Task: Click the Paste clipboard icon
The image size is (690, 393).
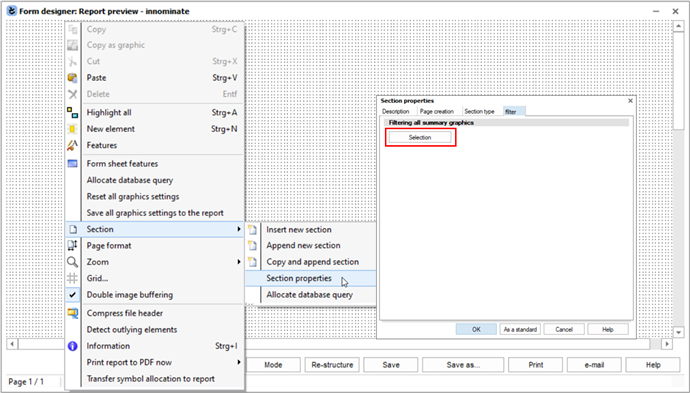Action: pyautogui.click(x=73, y=77)
